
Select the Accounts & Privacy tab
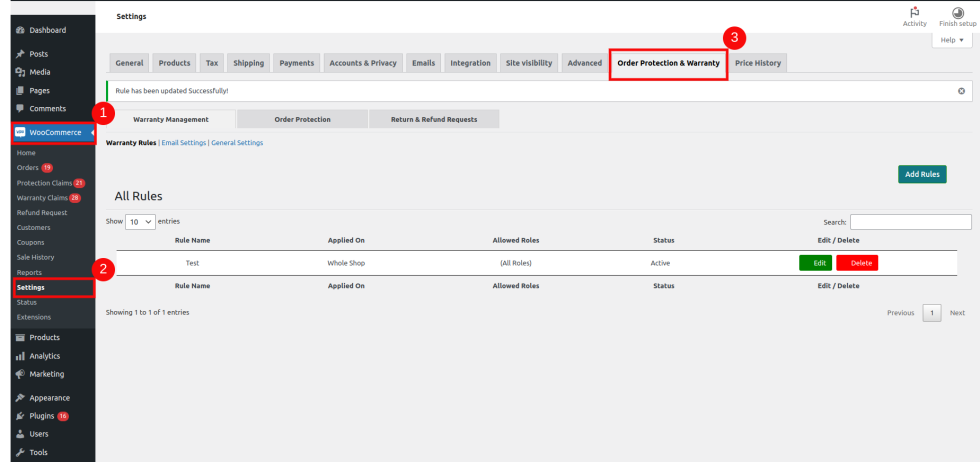[x=363, y=63]
